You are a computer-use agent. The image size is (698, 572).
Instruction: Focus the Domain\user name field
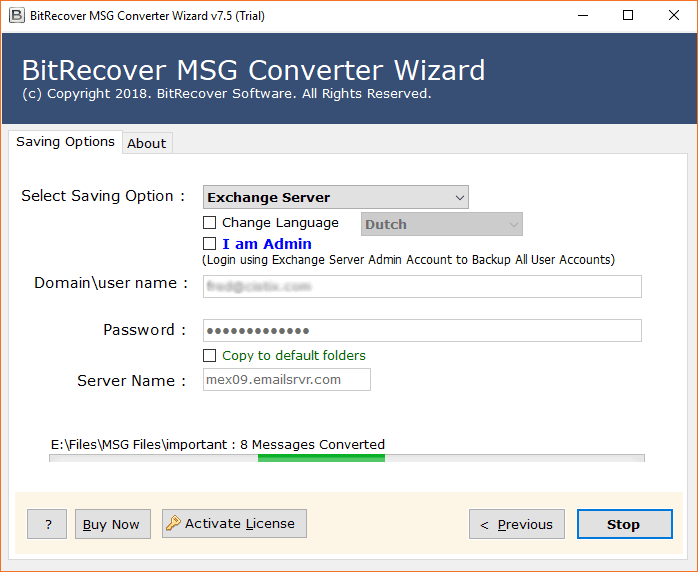pos(422,286)
